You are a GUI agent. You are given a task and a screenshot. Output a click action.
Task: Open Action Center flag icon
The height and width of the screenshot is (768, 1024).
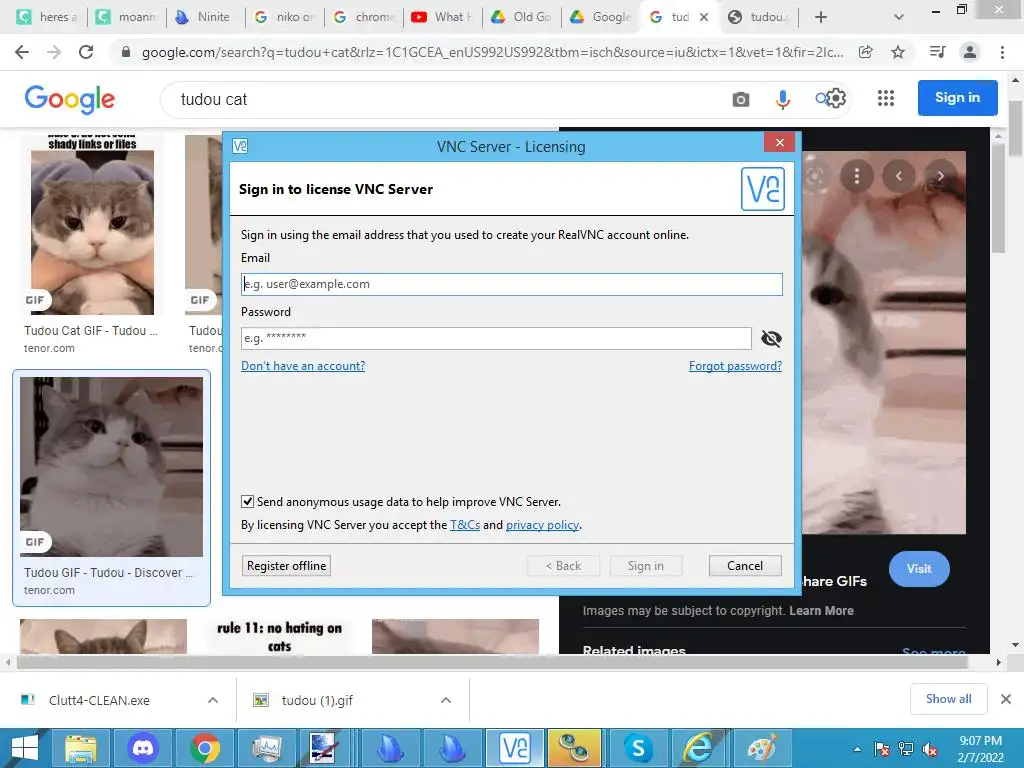click(882, 750)
